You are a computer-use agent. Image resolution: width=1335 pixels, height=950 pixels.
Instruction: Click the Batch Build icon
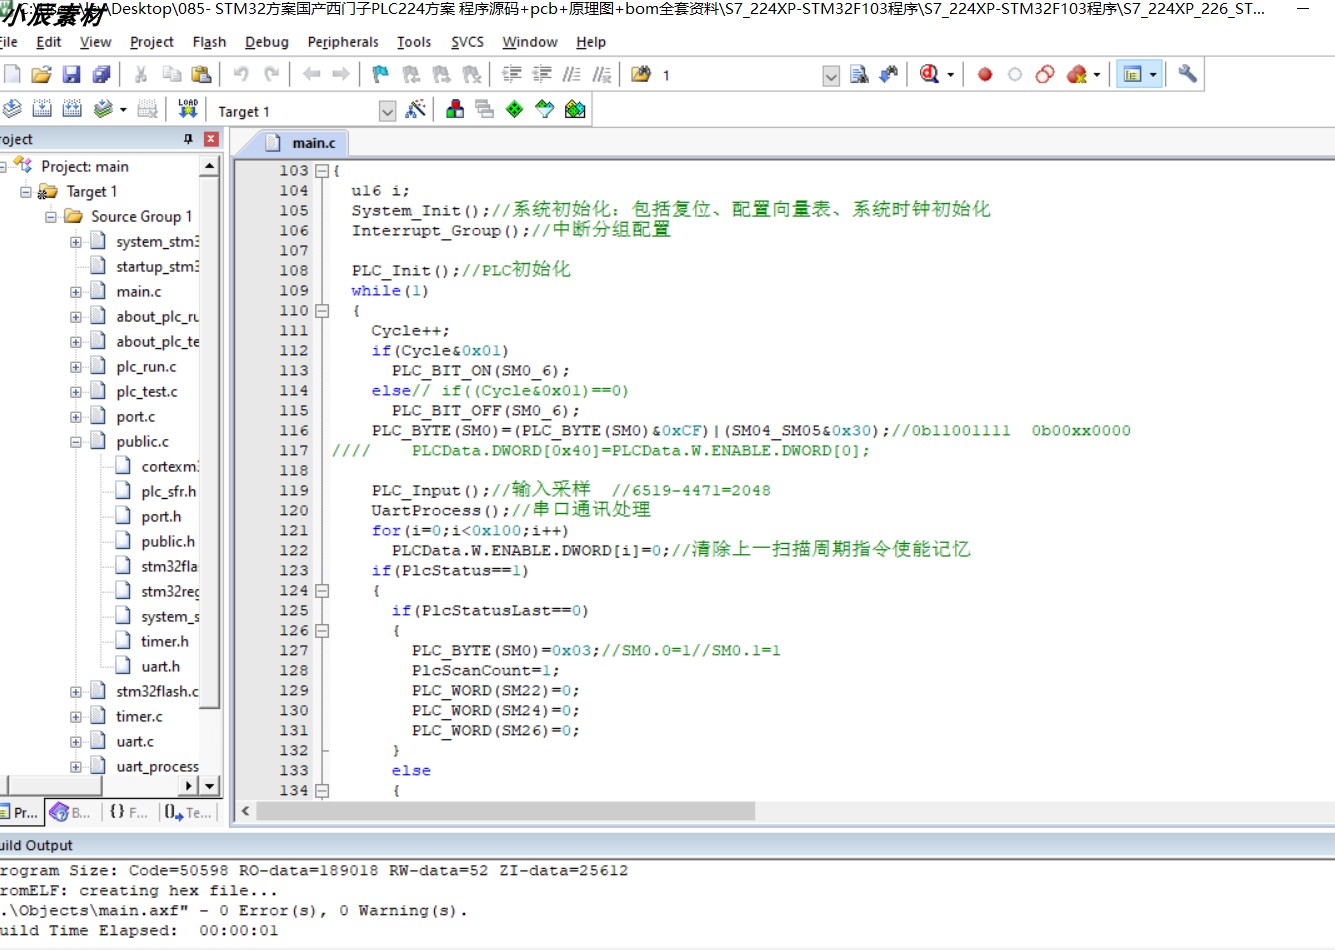102,109
